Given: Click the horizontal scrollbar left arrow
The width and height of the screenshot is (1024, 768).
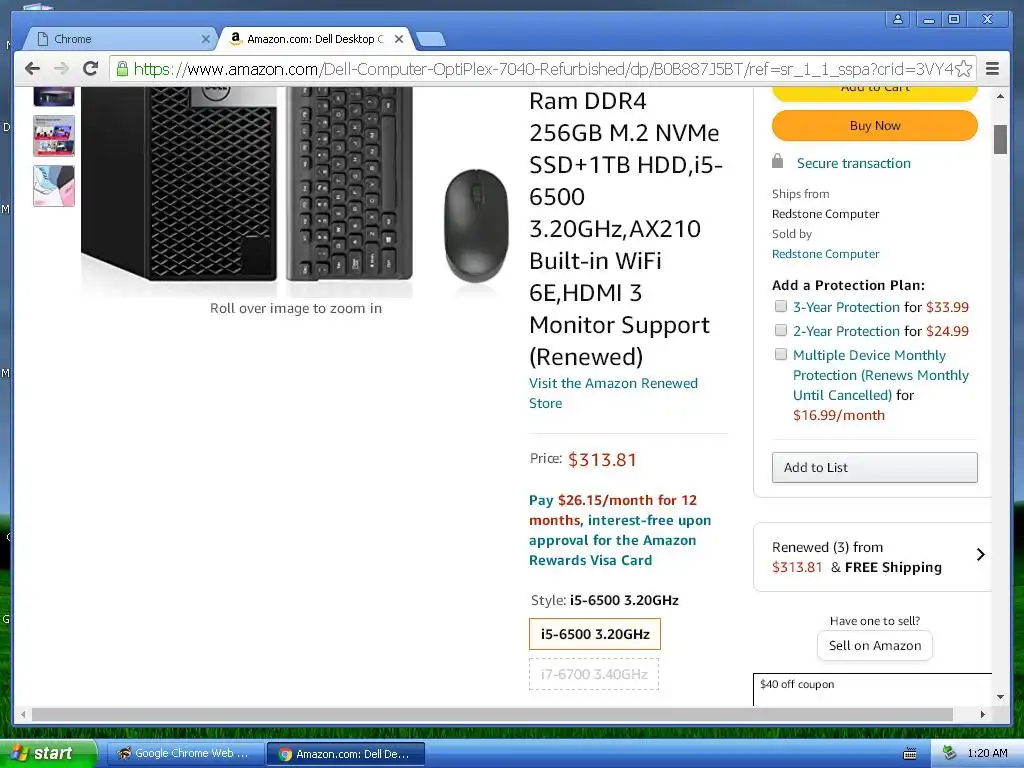Looking at the screenshot, I should pyautogui.click(x=23, y=714).
